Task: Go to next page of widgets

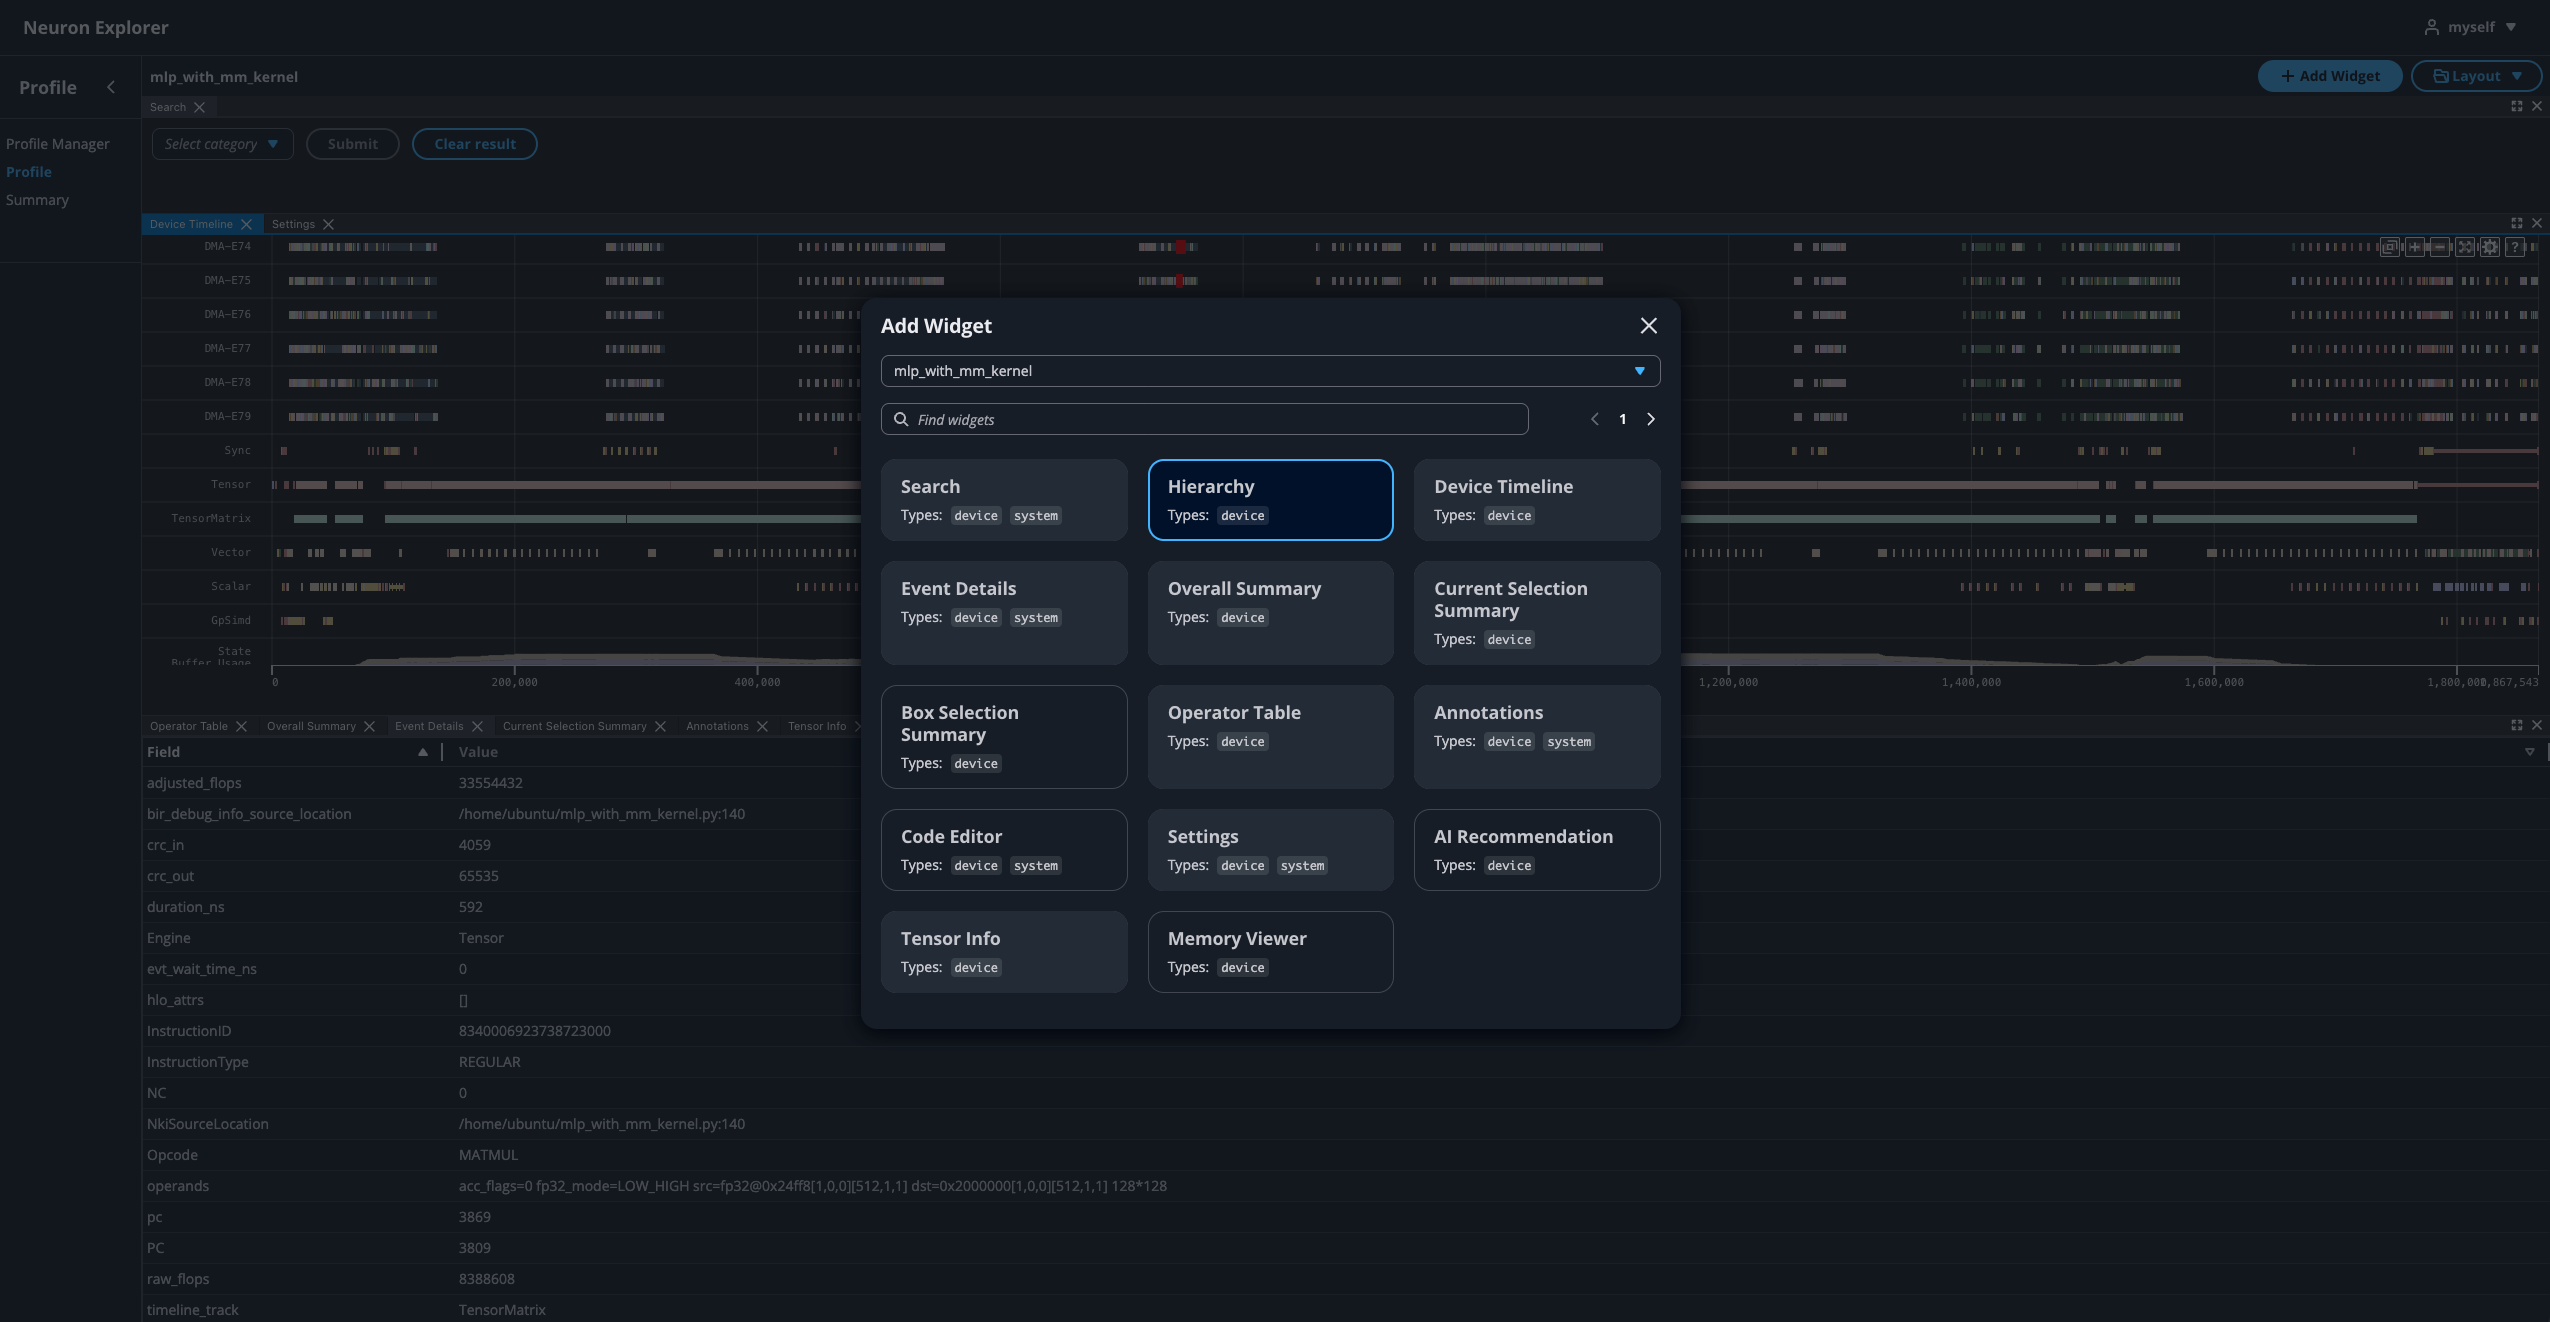Action: [1651, 419]
